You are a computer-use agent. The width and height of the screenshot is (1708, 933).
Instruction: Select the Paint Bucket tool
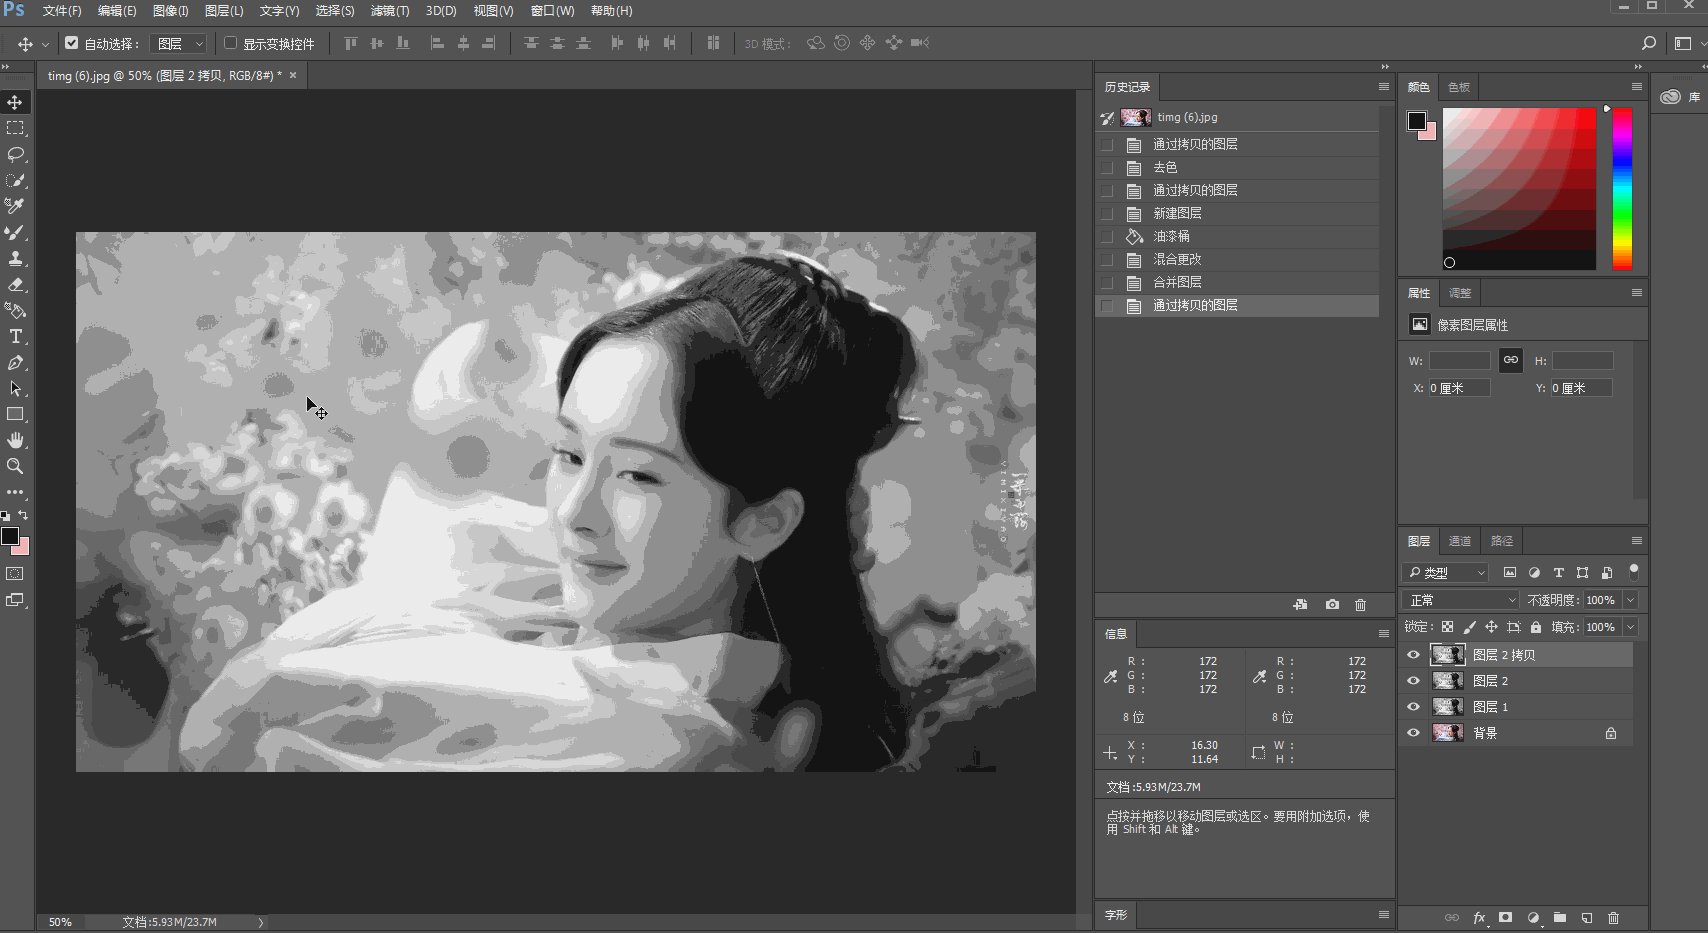[15, 310]
